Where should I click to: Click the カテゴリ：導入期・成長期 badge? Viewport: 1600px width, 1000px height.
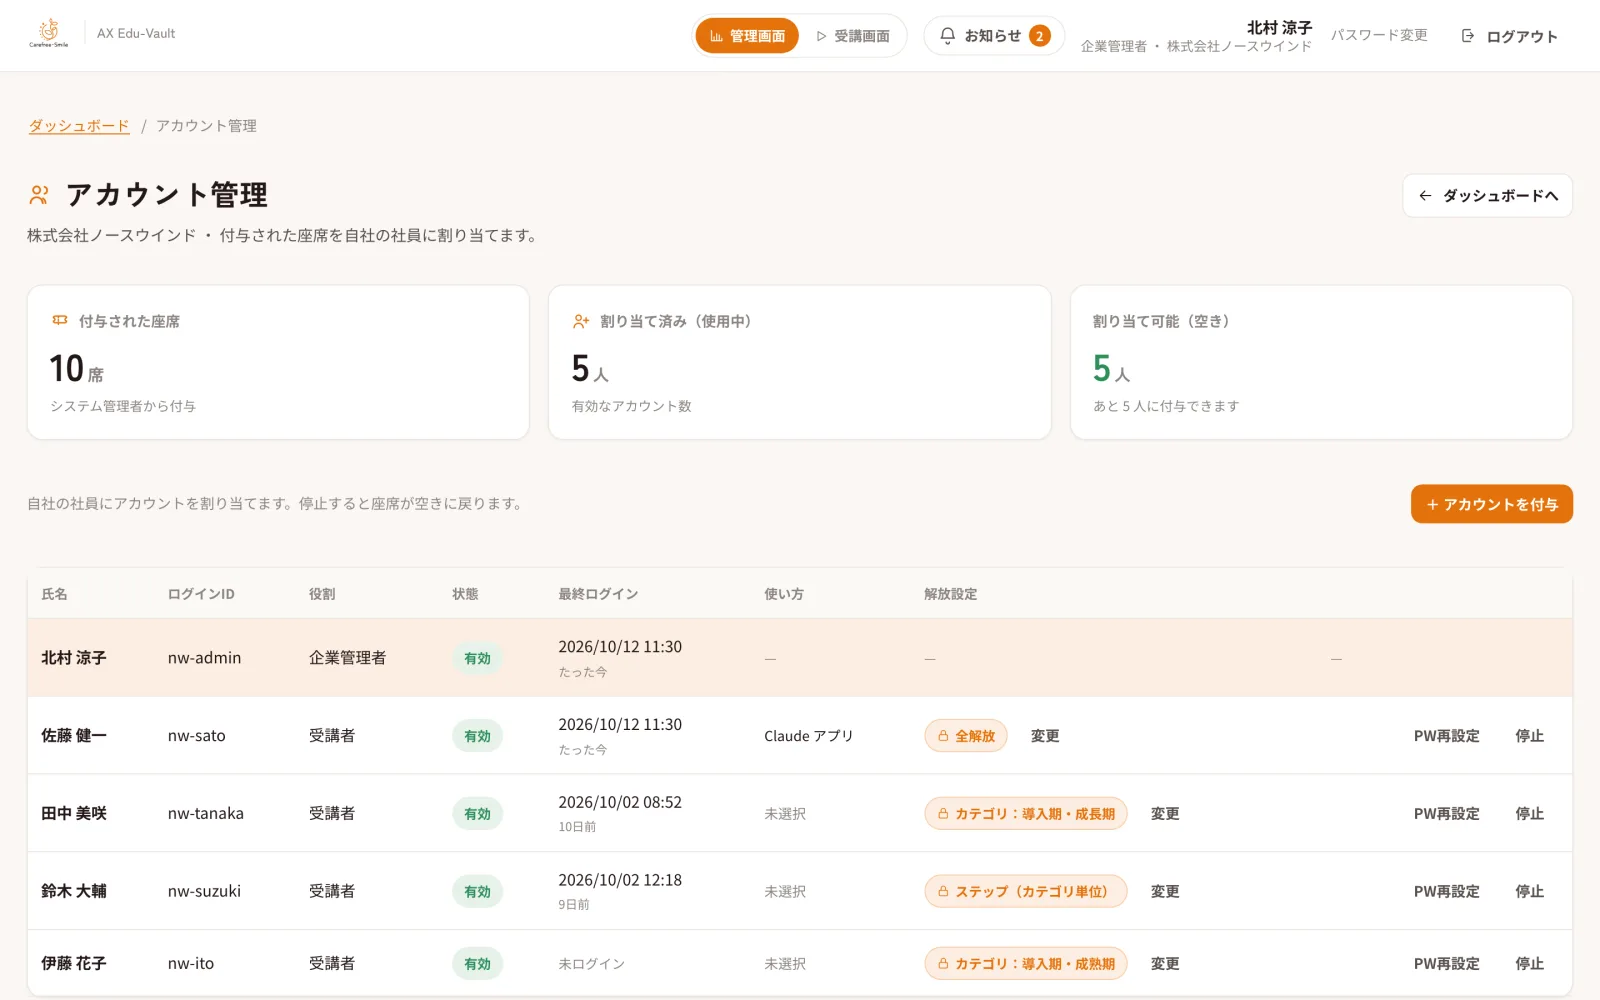coord(1025,814)
